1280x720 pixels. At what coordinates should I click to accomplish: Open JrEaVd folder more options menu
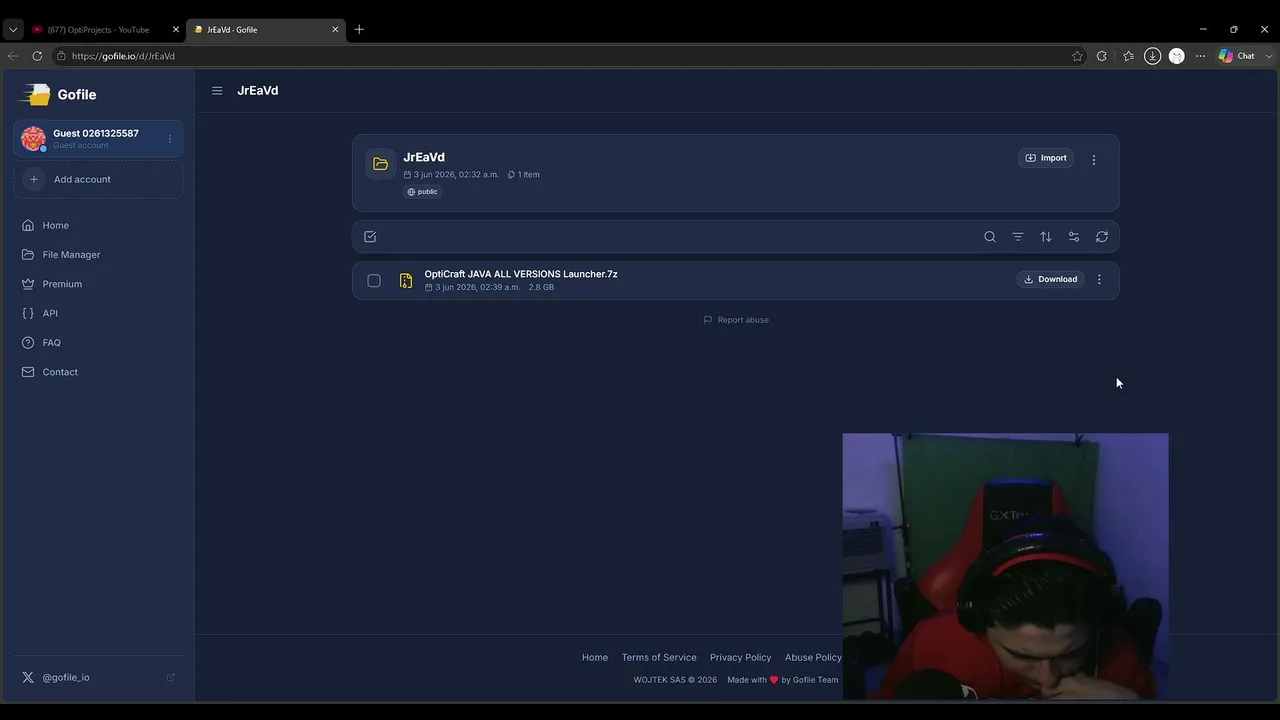[1094, 159]
